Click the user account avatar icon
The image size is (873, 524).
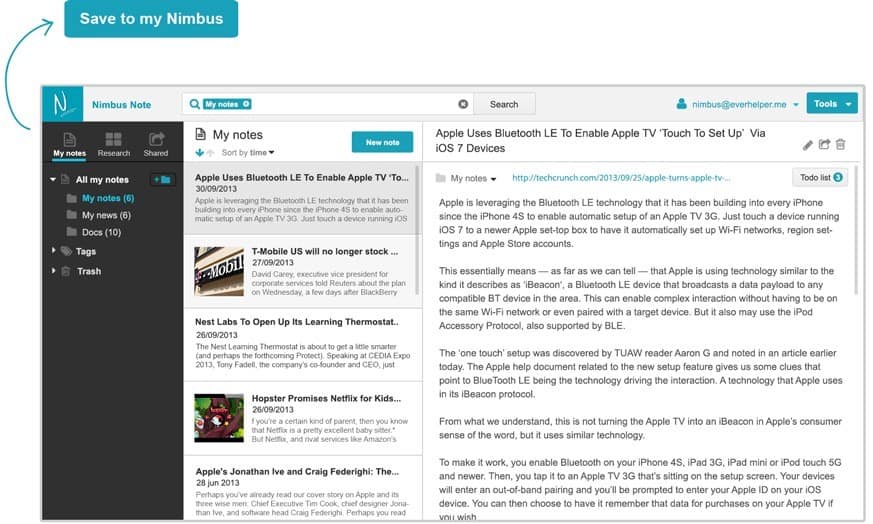[x=681, y=104]
